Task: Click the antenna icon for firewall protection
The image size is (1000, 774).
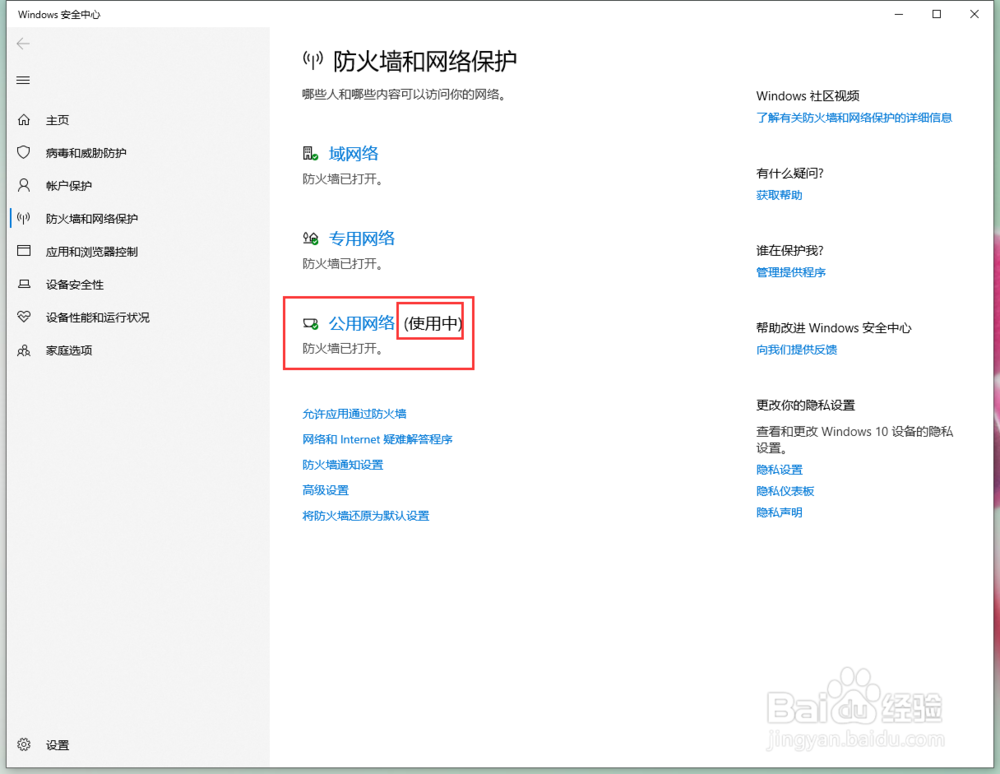Action: pyautogui.click(x=24, y=218)
